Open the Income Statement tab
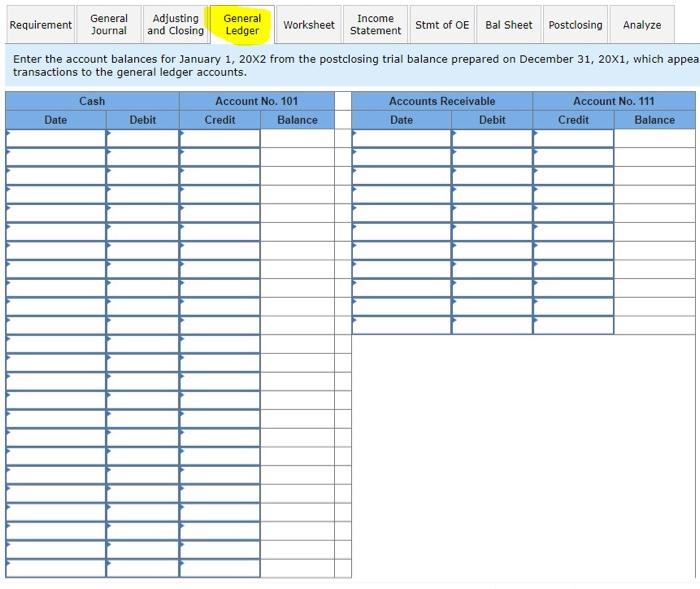 coord(375,25)
